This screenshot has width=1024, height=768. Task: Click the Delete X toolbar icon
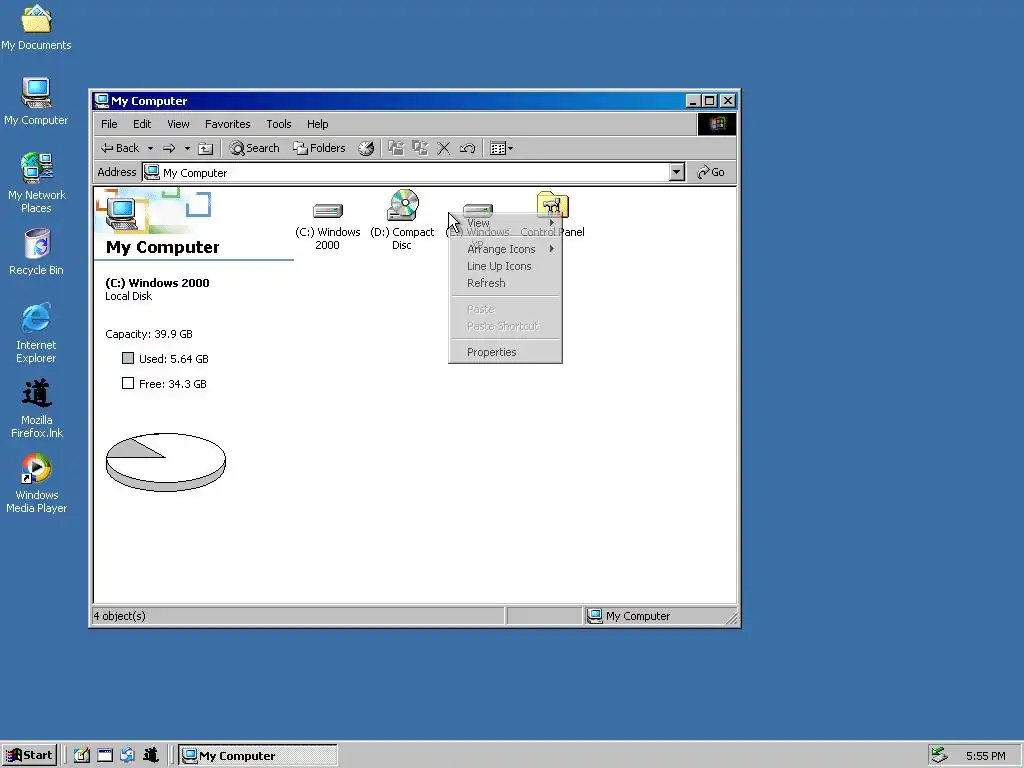tap(443, 148)
